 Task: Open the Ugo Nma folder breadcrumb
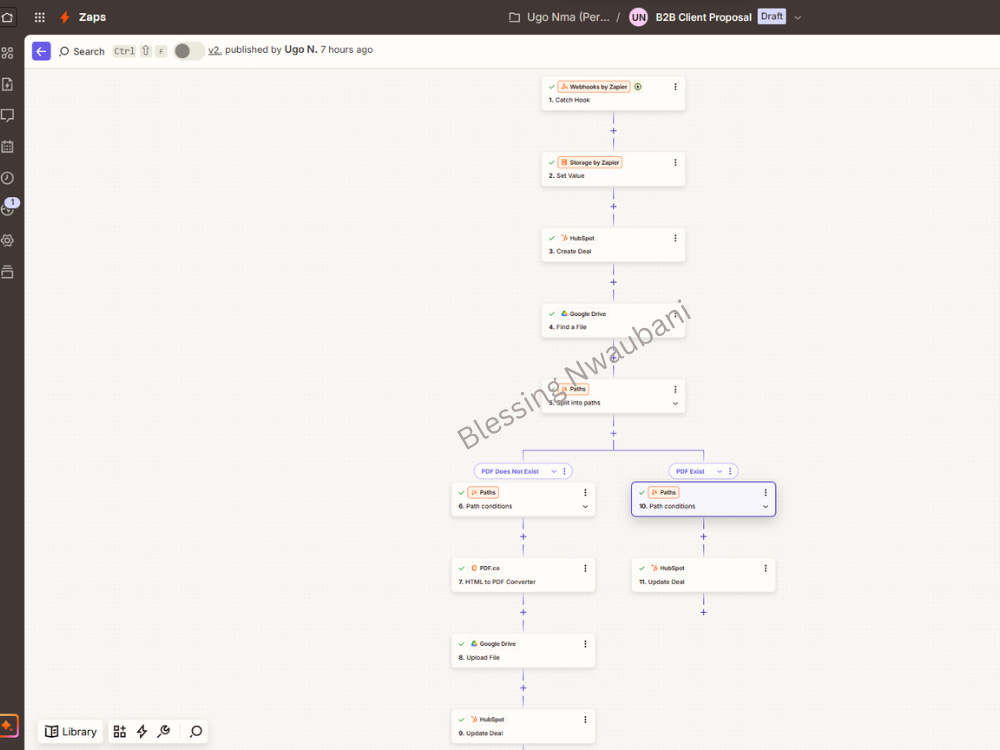(559, 17)
